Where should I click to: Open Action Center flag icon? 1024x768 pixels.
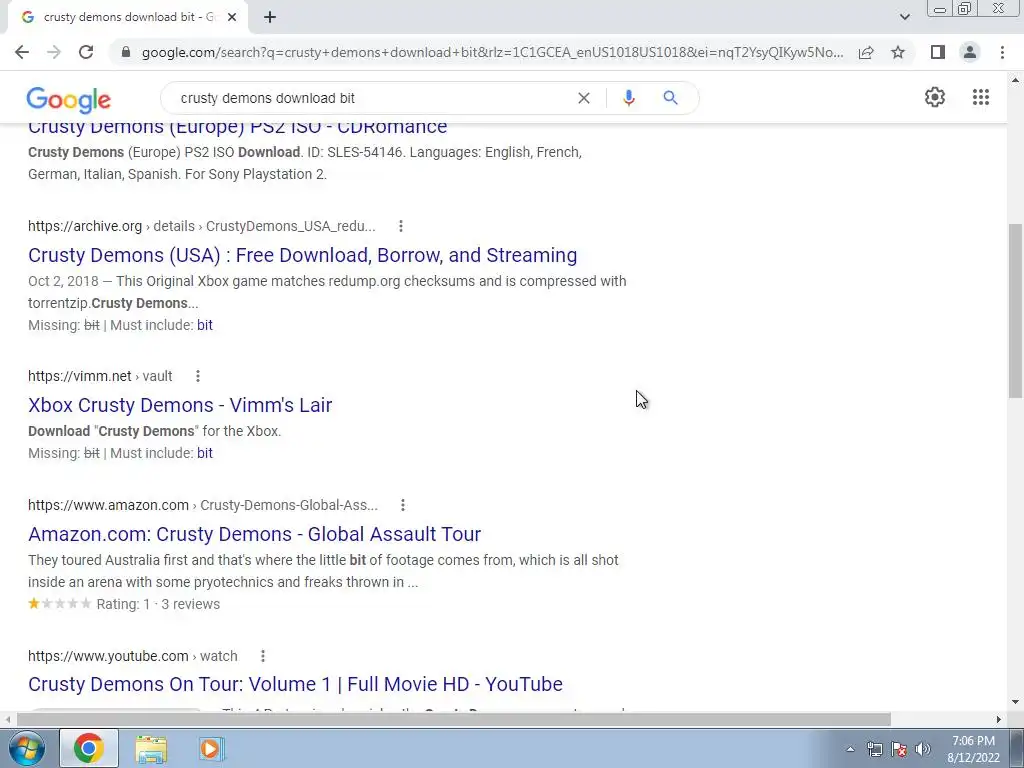pyautogui.click(x=899, y=749)
